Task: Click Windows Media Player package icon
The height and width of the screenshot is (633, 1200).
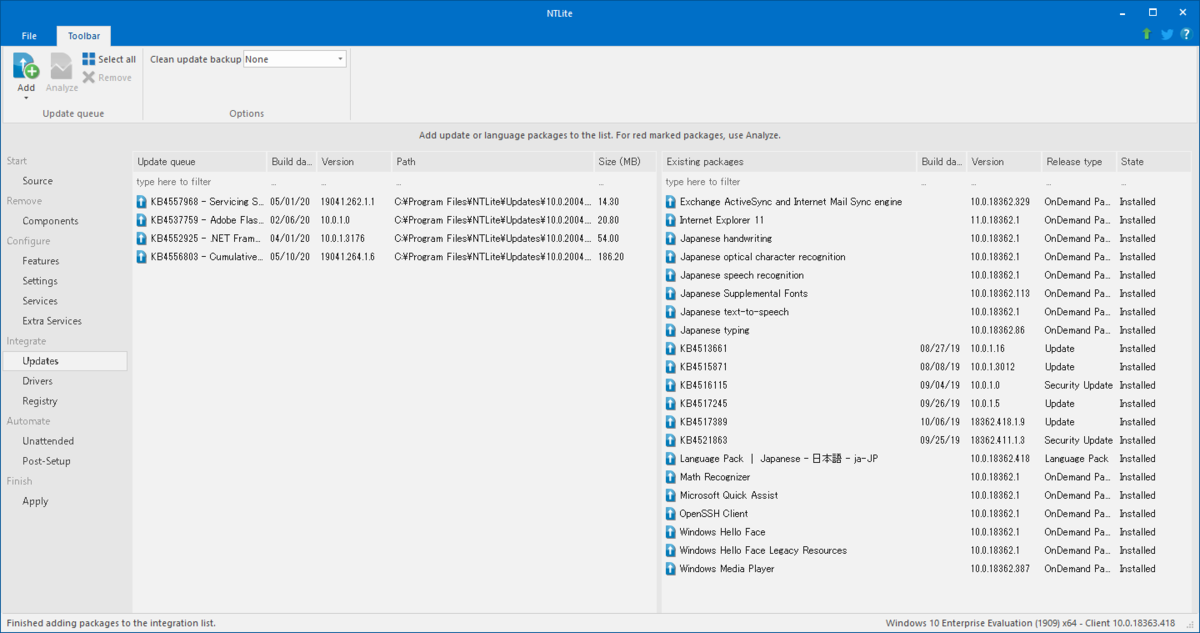Action: pos(671,569)
